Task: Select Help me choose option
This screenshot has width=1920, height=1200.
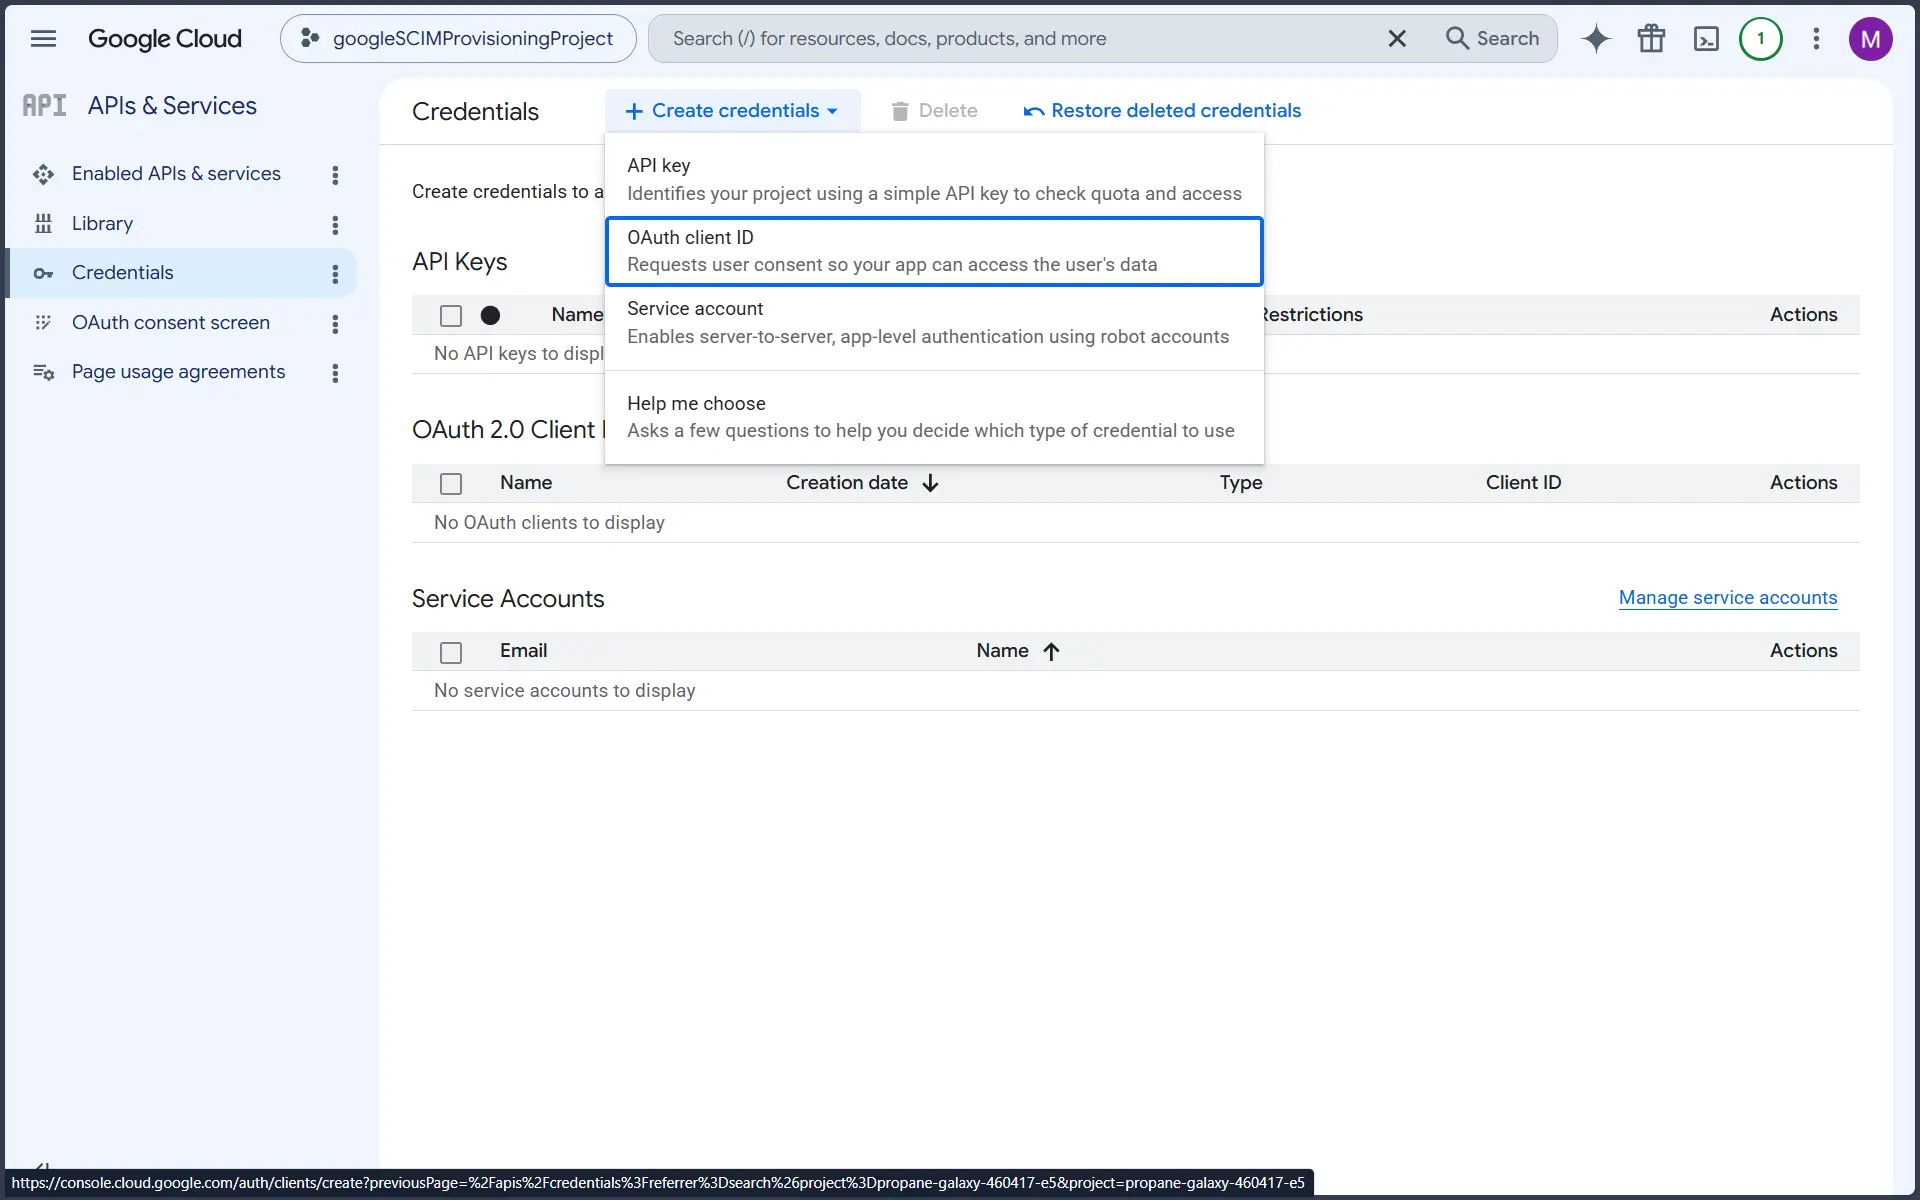Action: 934,417
